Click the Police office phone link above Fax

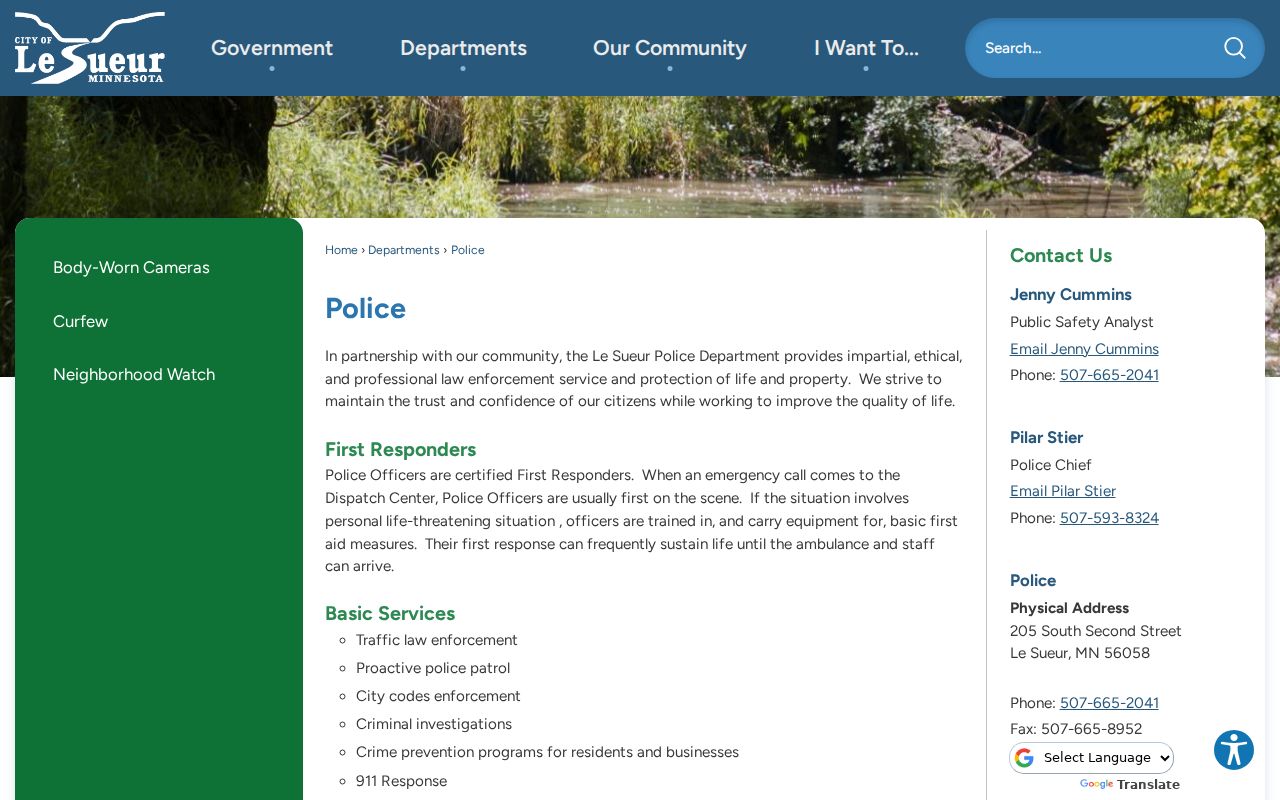(x=1109, y=703)
